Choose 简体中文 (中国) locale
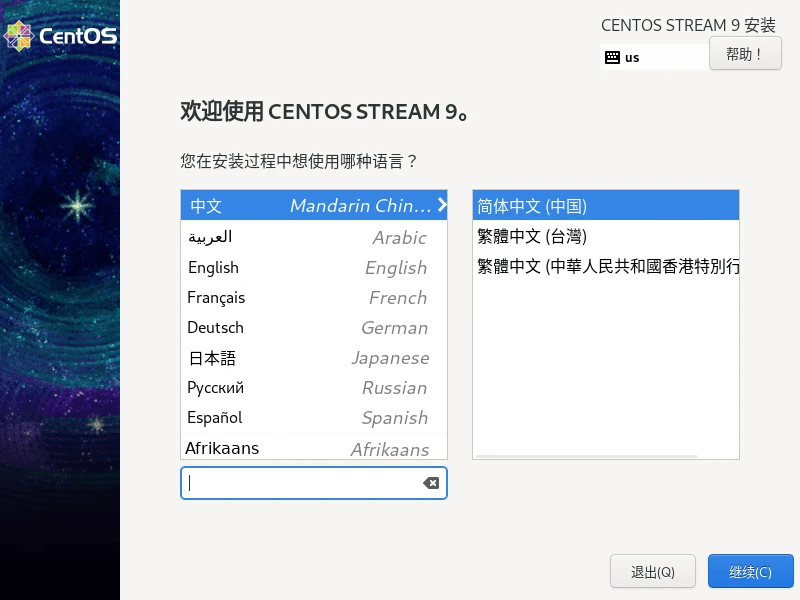This screenshot has height=600, width=800. (x=606, y=206)
